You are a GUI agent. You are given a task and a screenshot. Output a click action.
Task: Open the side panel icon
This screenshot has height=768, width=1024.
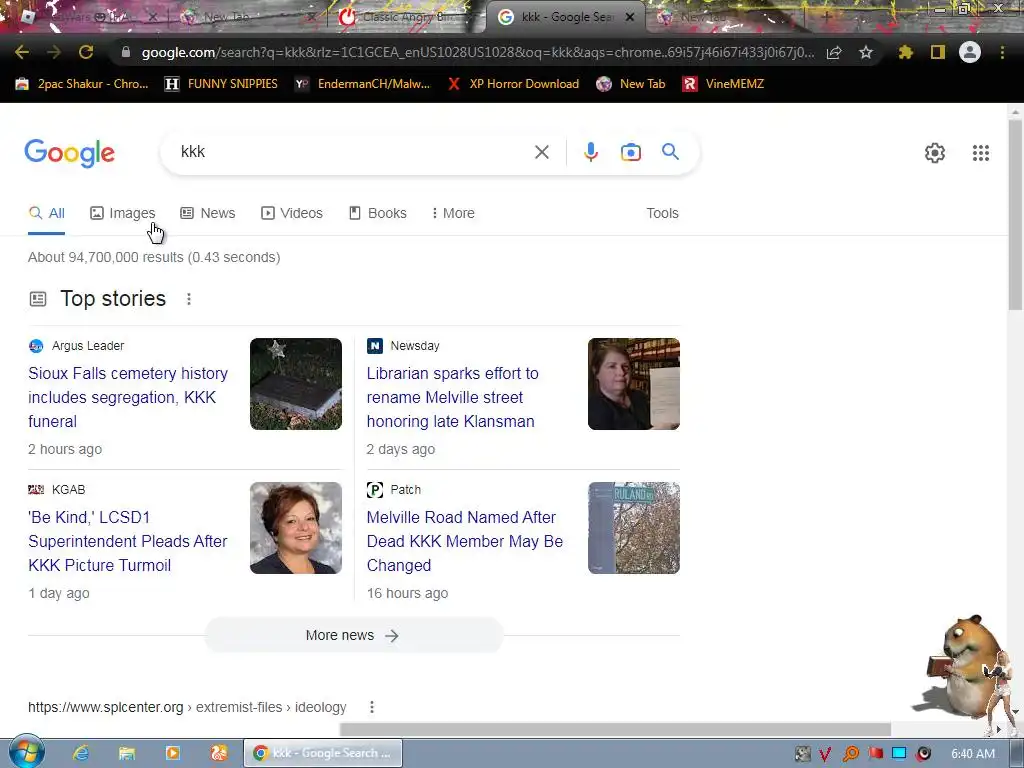point(938,52)
